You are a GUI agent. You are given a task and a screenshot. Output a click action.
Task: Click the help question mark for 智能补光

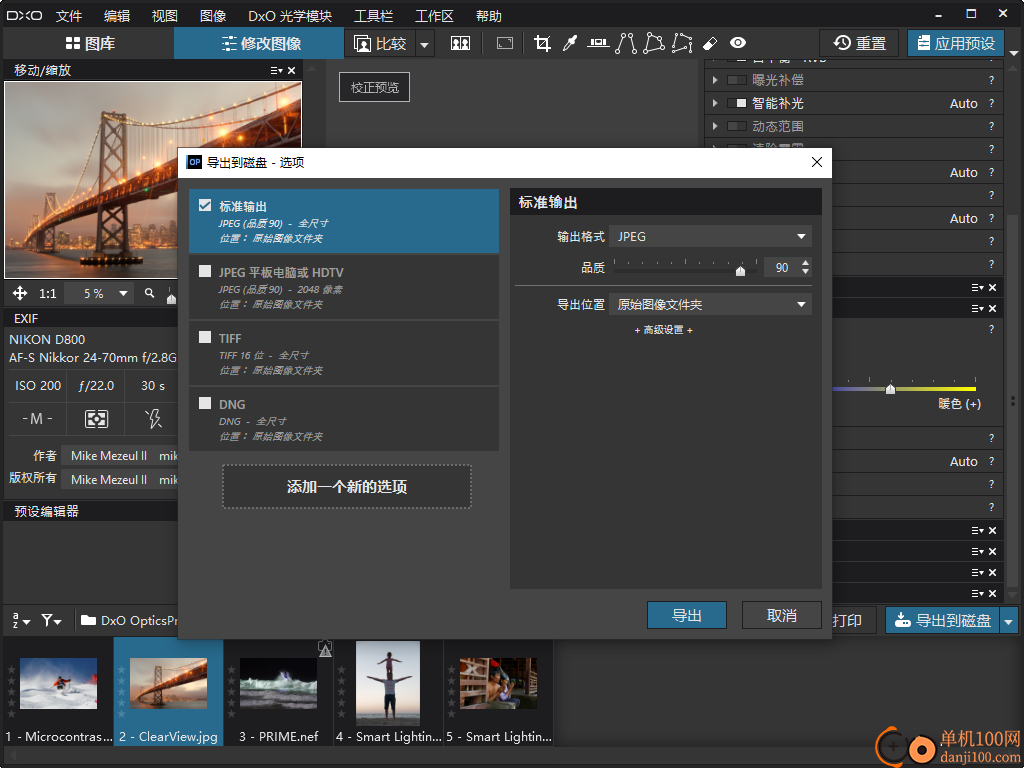click(x=991, y=103)
